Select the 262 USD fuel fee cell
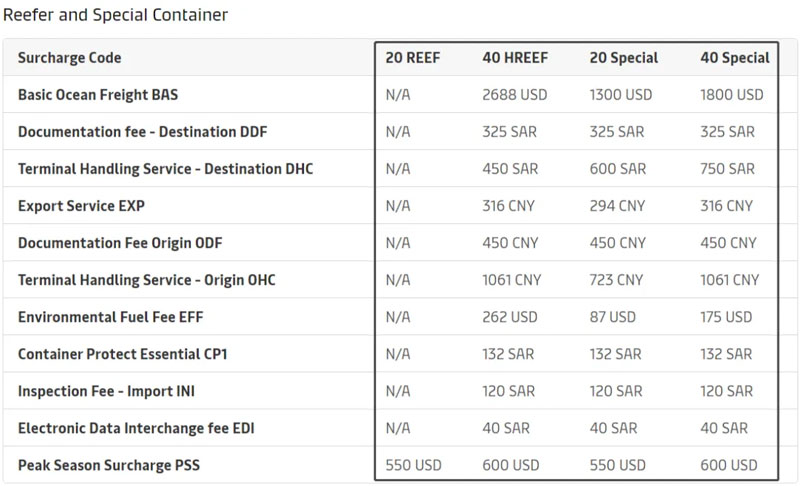 pos(510,317)
